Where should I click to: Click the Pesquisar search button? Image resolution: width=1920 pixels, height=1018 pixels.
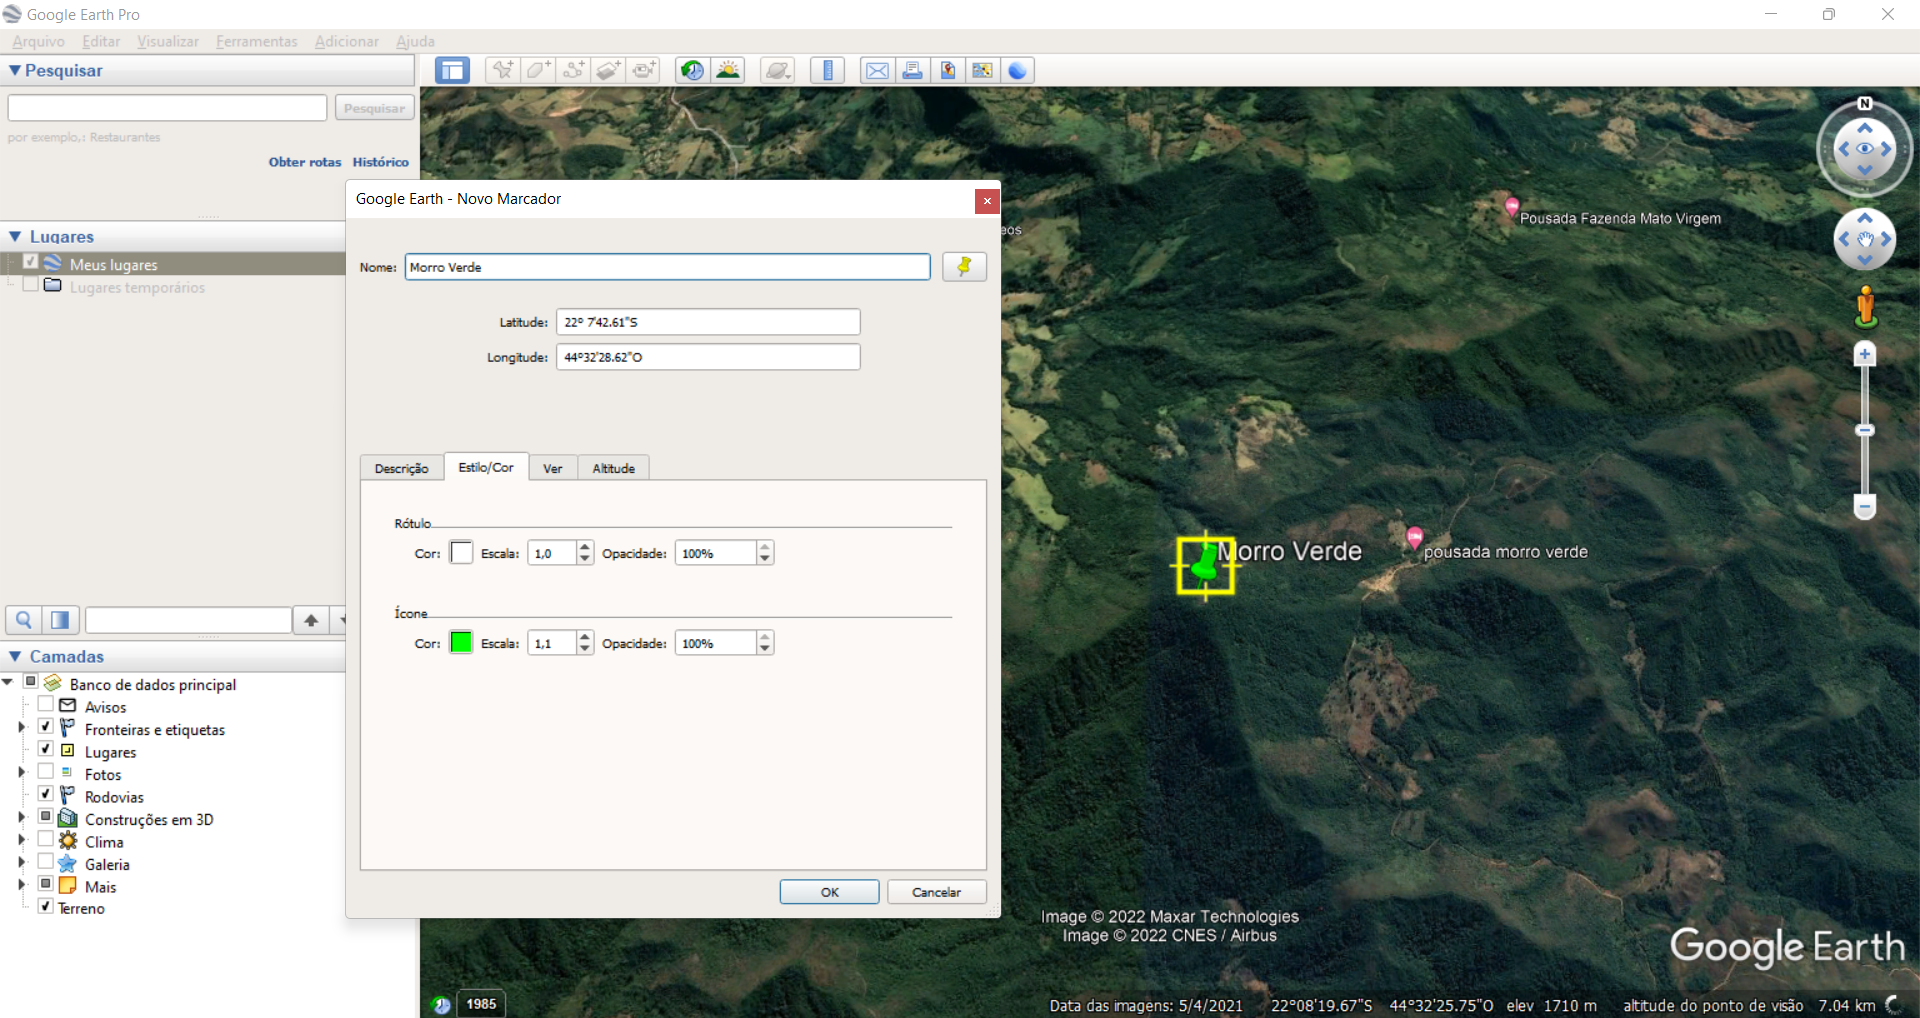pos(375,108)
